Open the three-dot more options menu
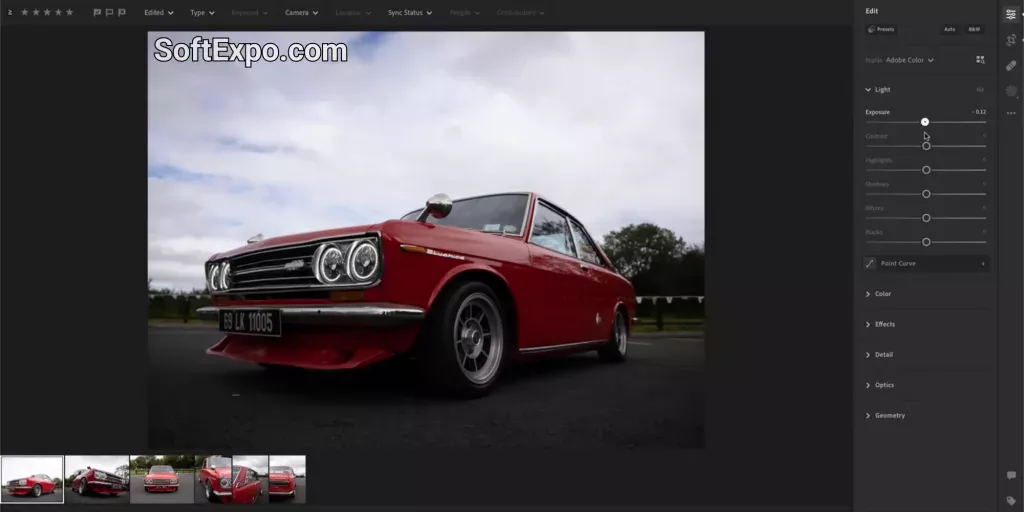The image size is (1024, 512). [1011, 113]
